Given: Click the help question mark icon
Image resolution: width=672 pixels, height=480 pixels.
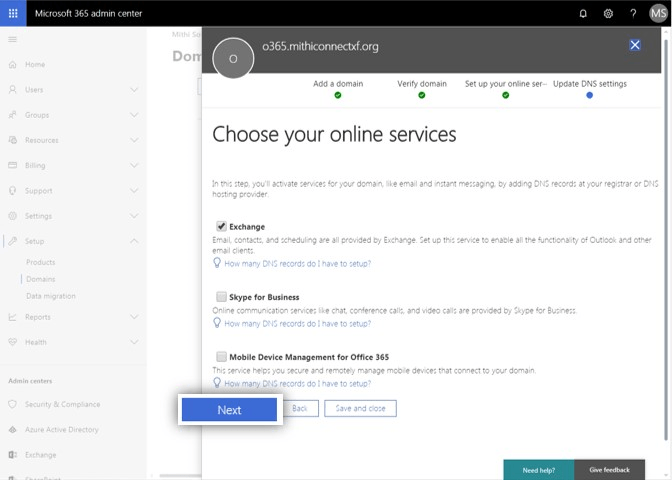Looking at the screenshot, I should 633,14.
